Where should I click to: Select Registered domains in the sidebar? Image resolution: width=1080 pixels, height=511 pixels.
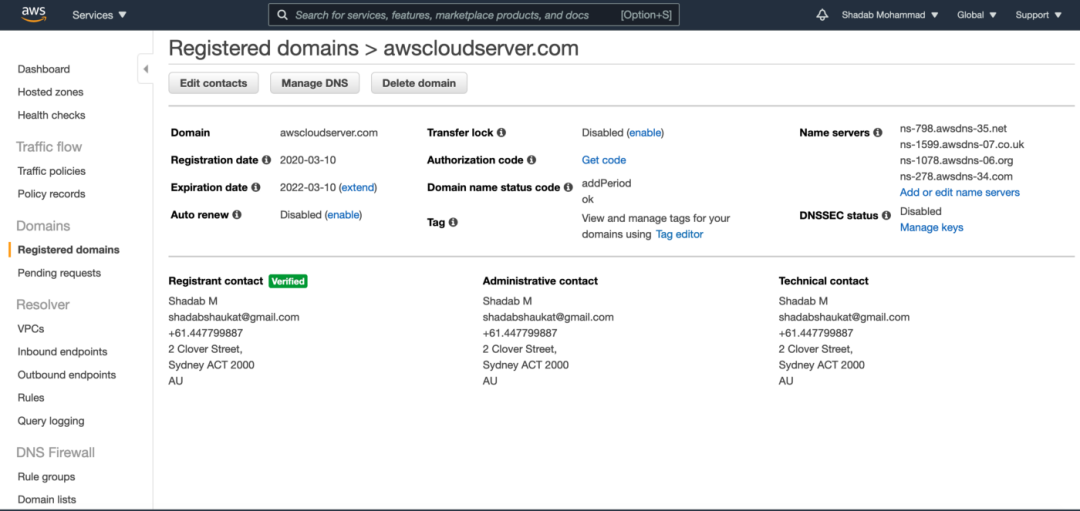pyautogui.click(x=68, y=249)
